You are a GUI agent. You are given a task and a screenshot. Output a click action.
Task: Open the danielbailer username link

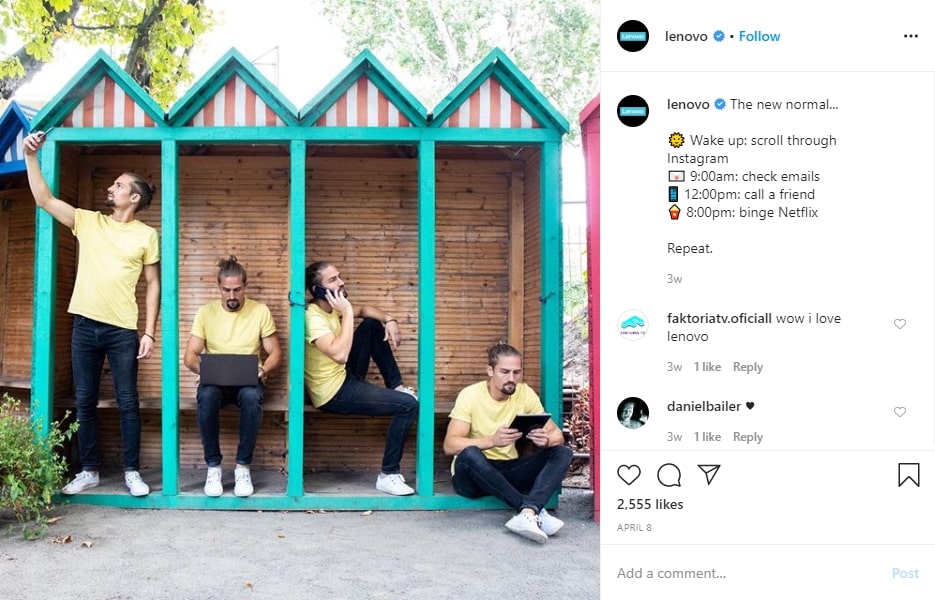coord(704,406)
